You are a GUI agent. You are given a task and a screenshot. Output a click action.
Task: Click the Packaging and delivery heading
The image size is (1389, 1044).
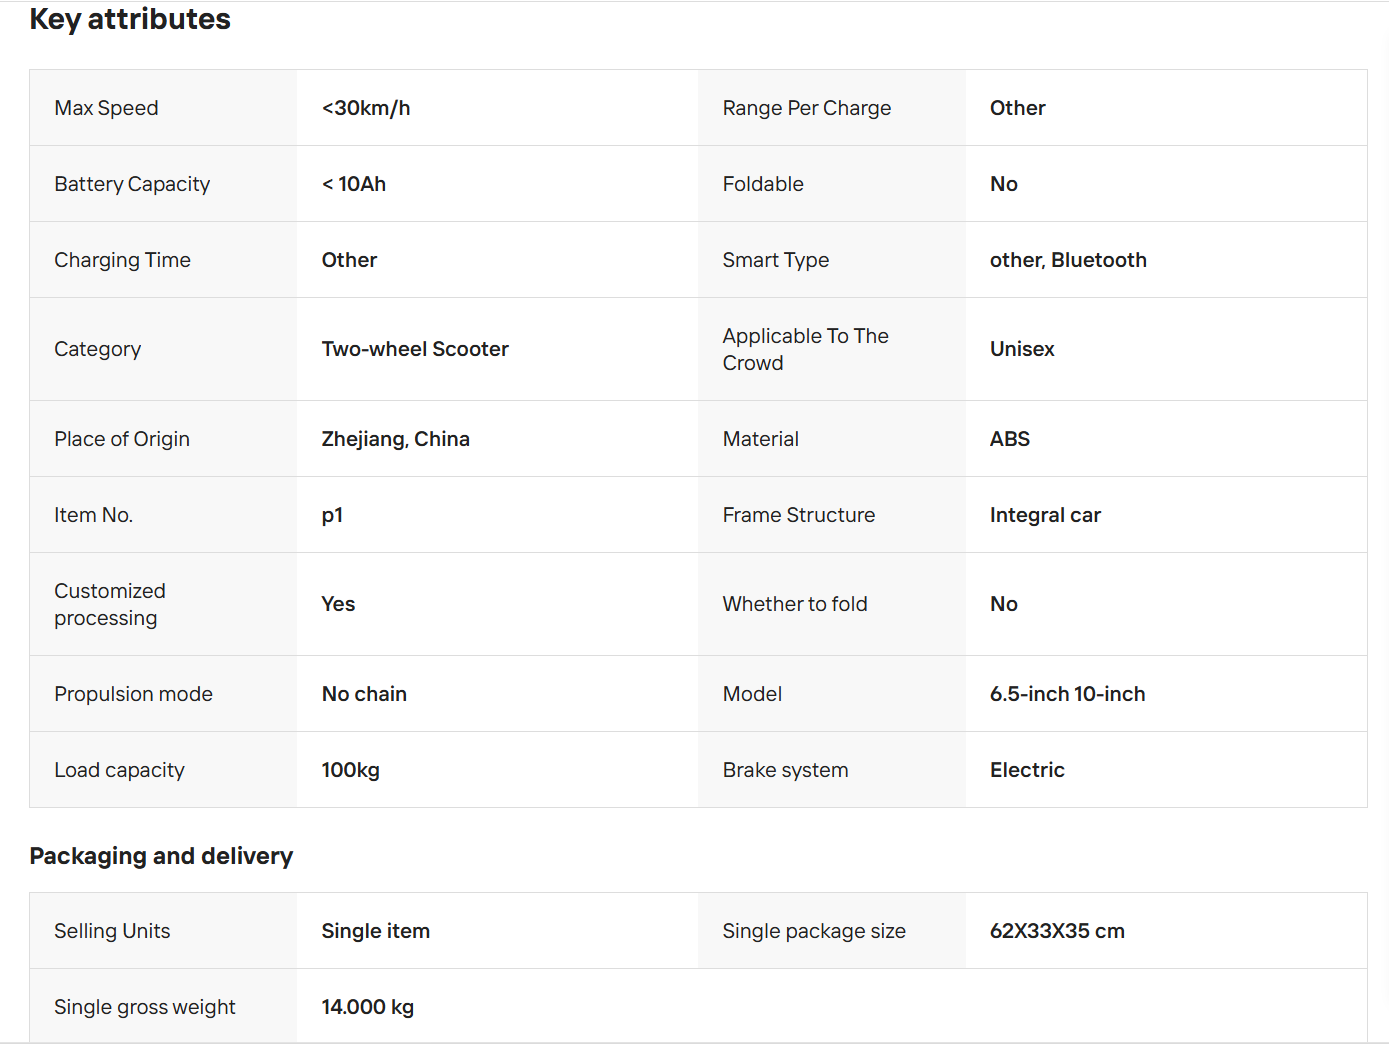coord(161,856)
